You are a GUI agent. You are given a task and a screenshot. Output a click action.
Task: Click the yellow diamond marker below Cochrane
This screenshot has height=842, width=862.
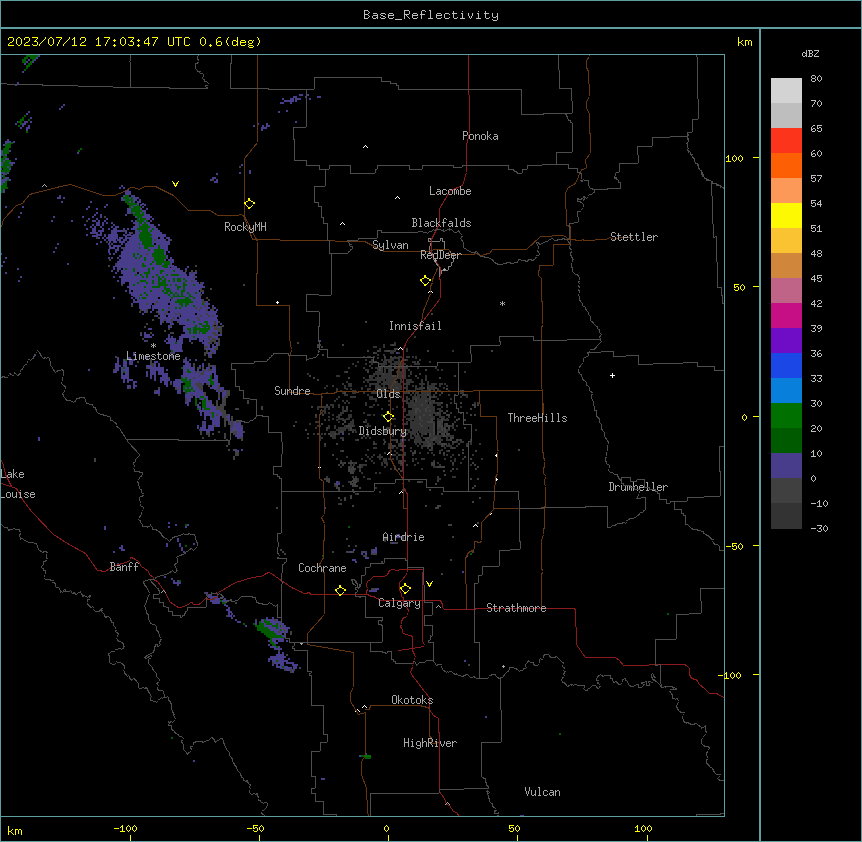click(x=340, y=590)
